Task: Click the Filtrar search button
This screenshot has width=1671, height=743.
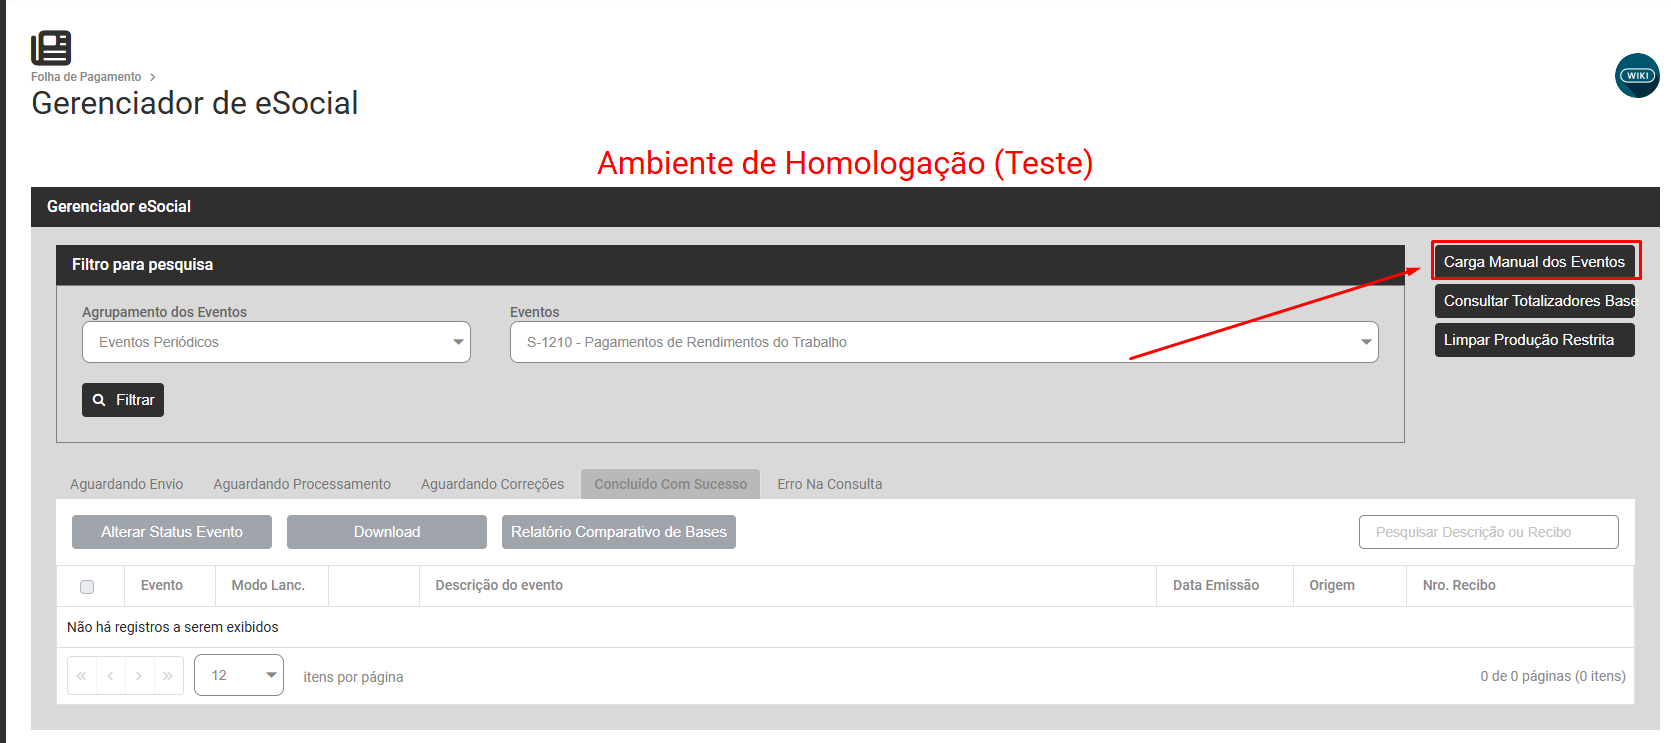Action: (123, 400)
